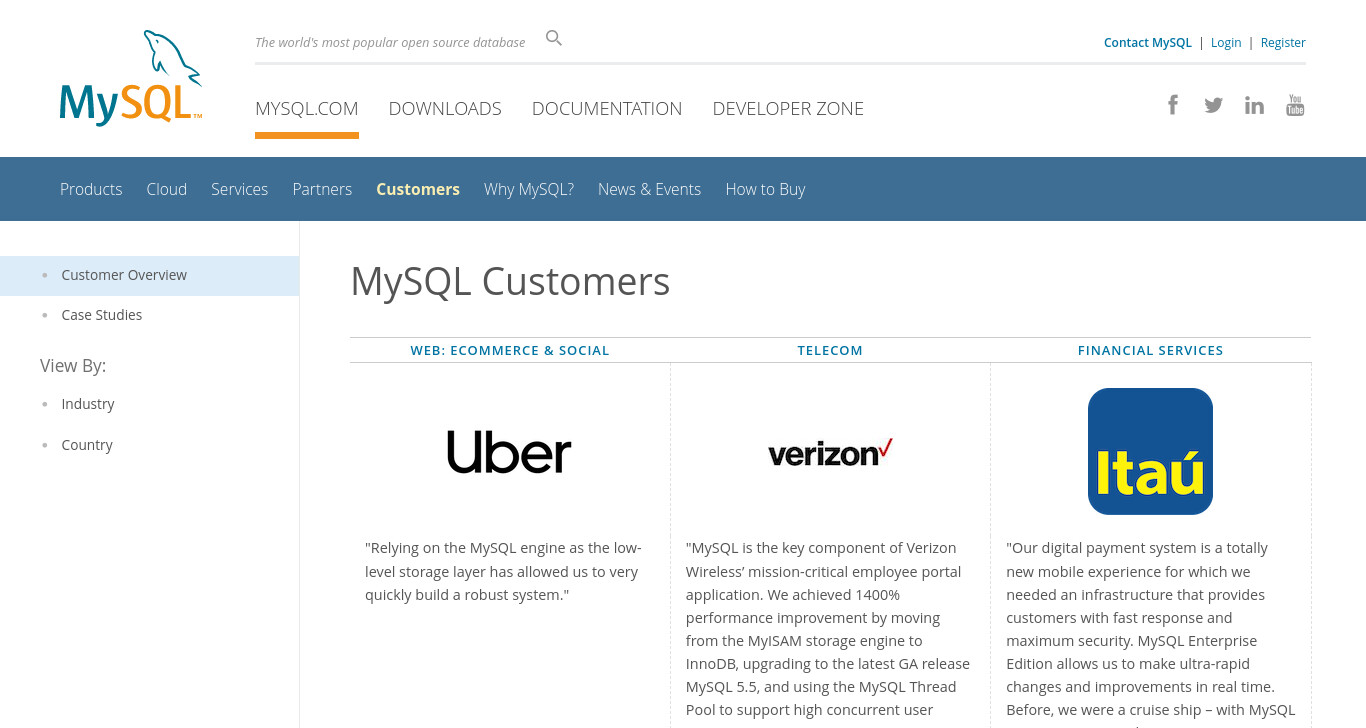Open Case Studies in sidebar
This screenshot has width=1366, height=728.
pos(102,315)
